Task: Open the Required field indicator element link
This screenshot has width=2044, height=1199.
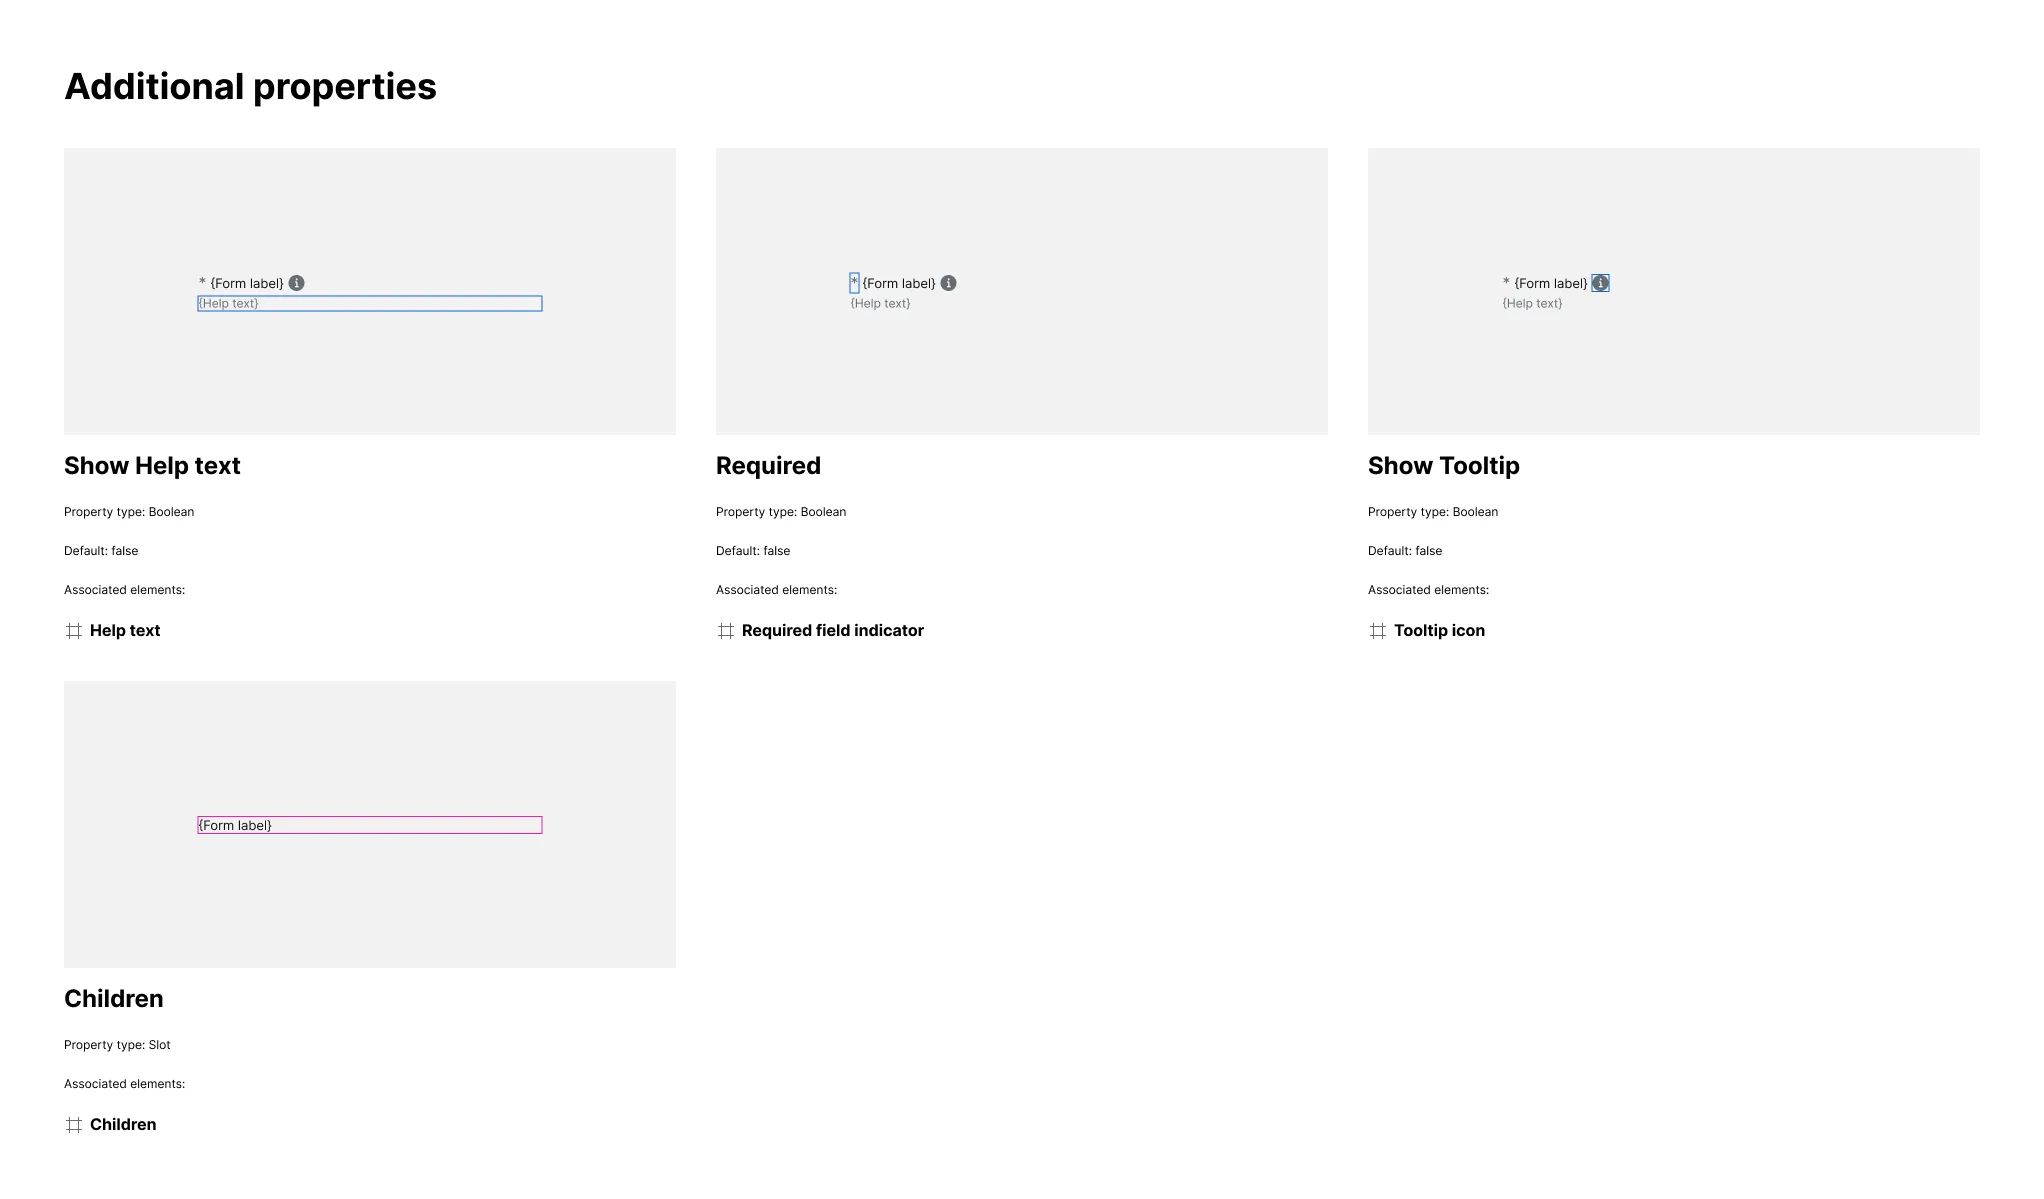Action: [x=833, y=630]
